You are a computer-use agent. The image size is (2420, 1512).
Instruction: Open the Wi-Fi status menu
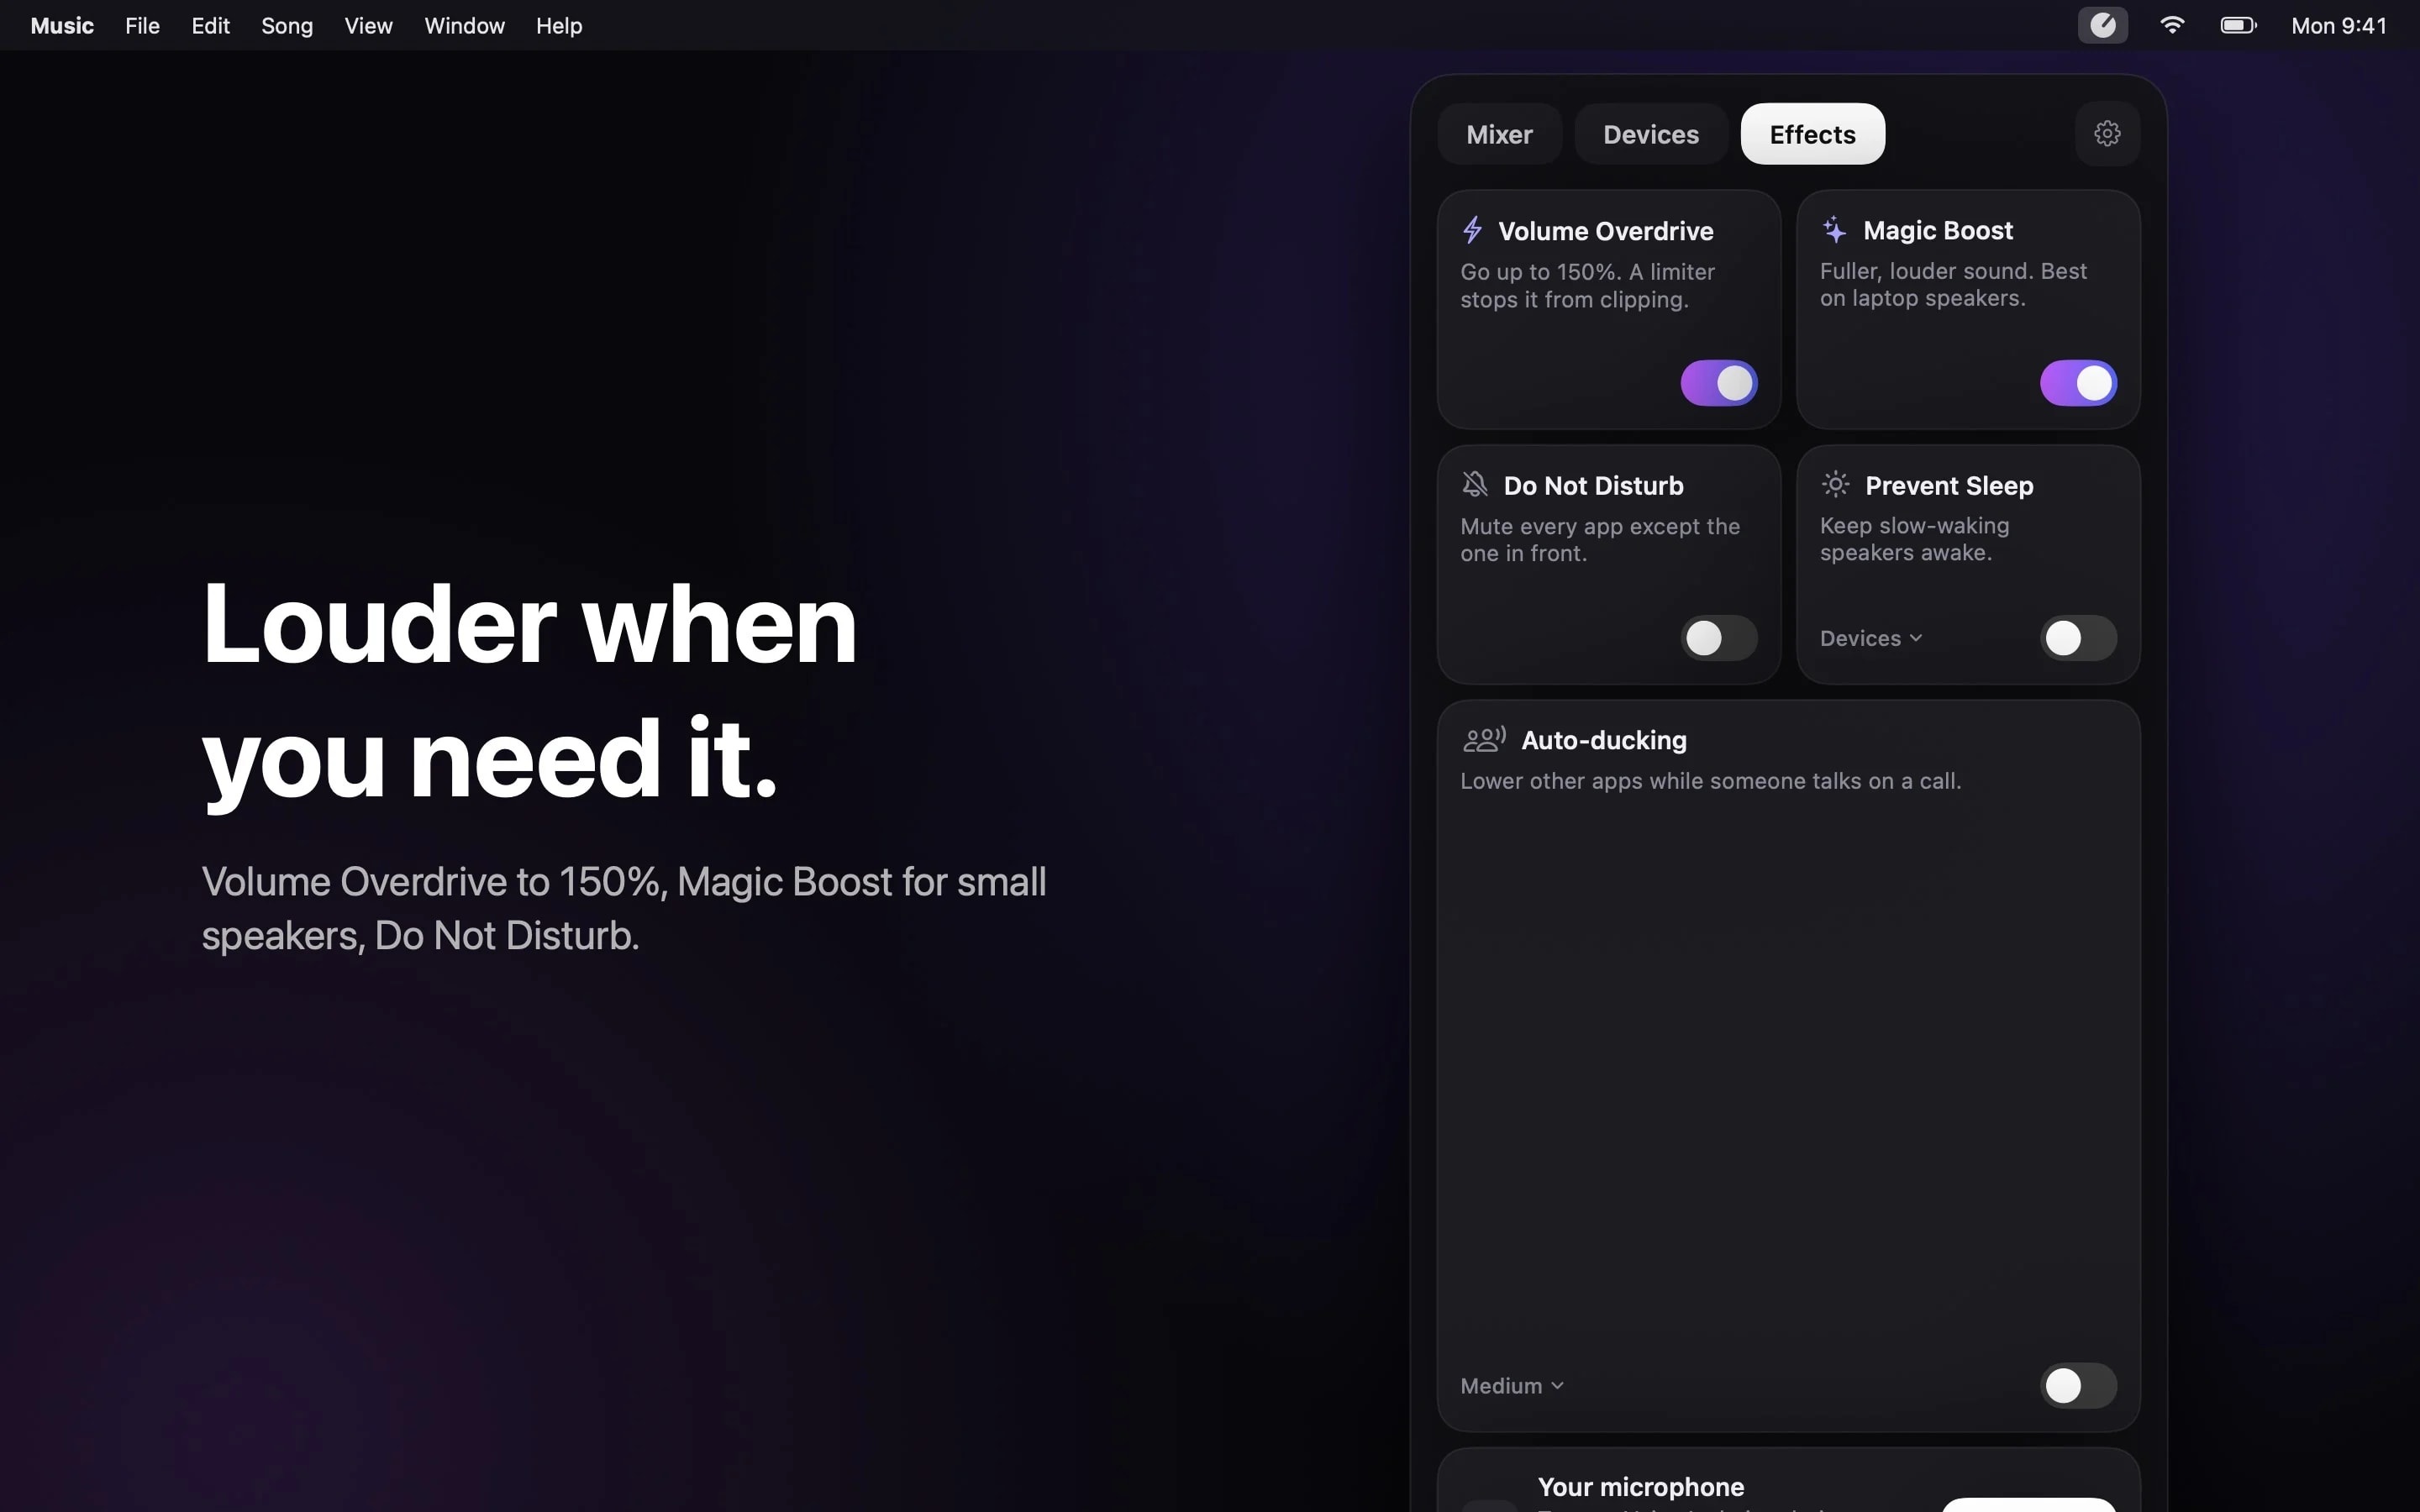(2171, 25)
